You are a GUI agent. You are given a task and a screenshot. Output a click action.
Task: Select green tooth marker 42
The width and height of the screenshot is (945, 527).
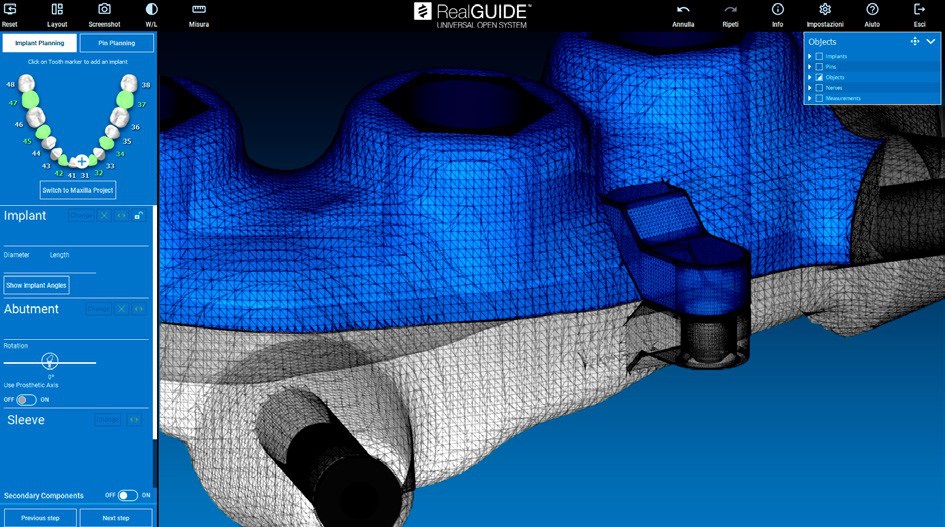pos(63,160)
